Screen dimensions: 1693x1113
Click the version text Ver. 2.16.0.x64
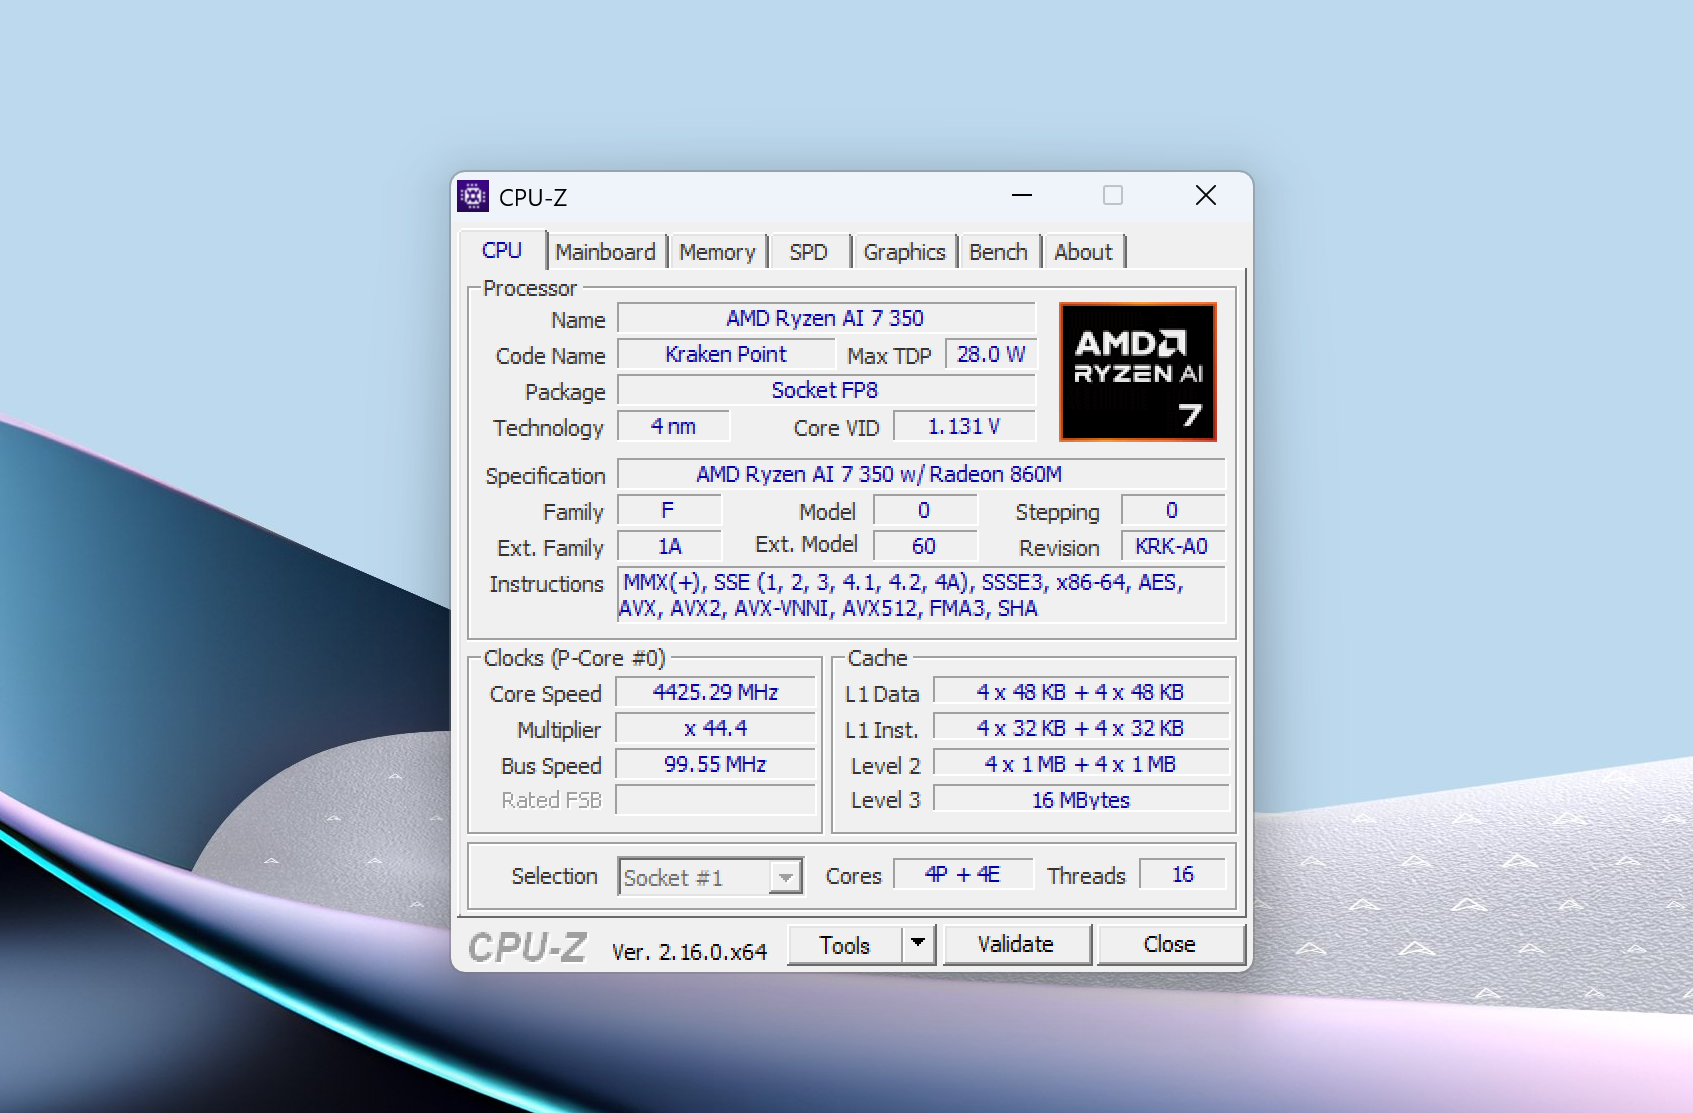point(690,951)
